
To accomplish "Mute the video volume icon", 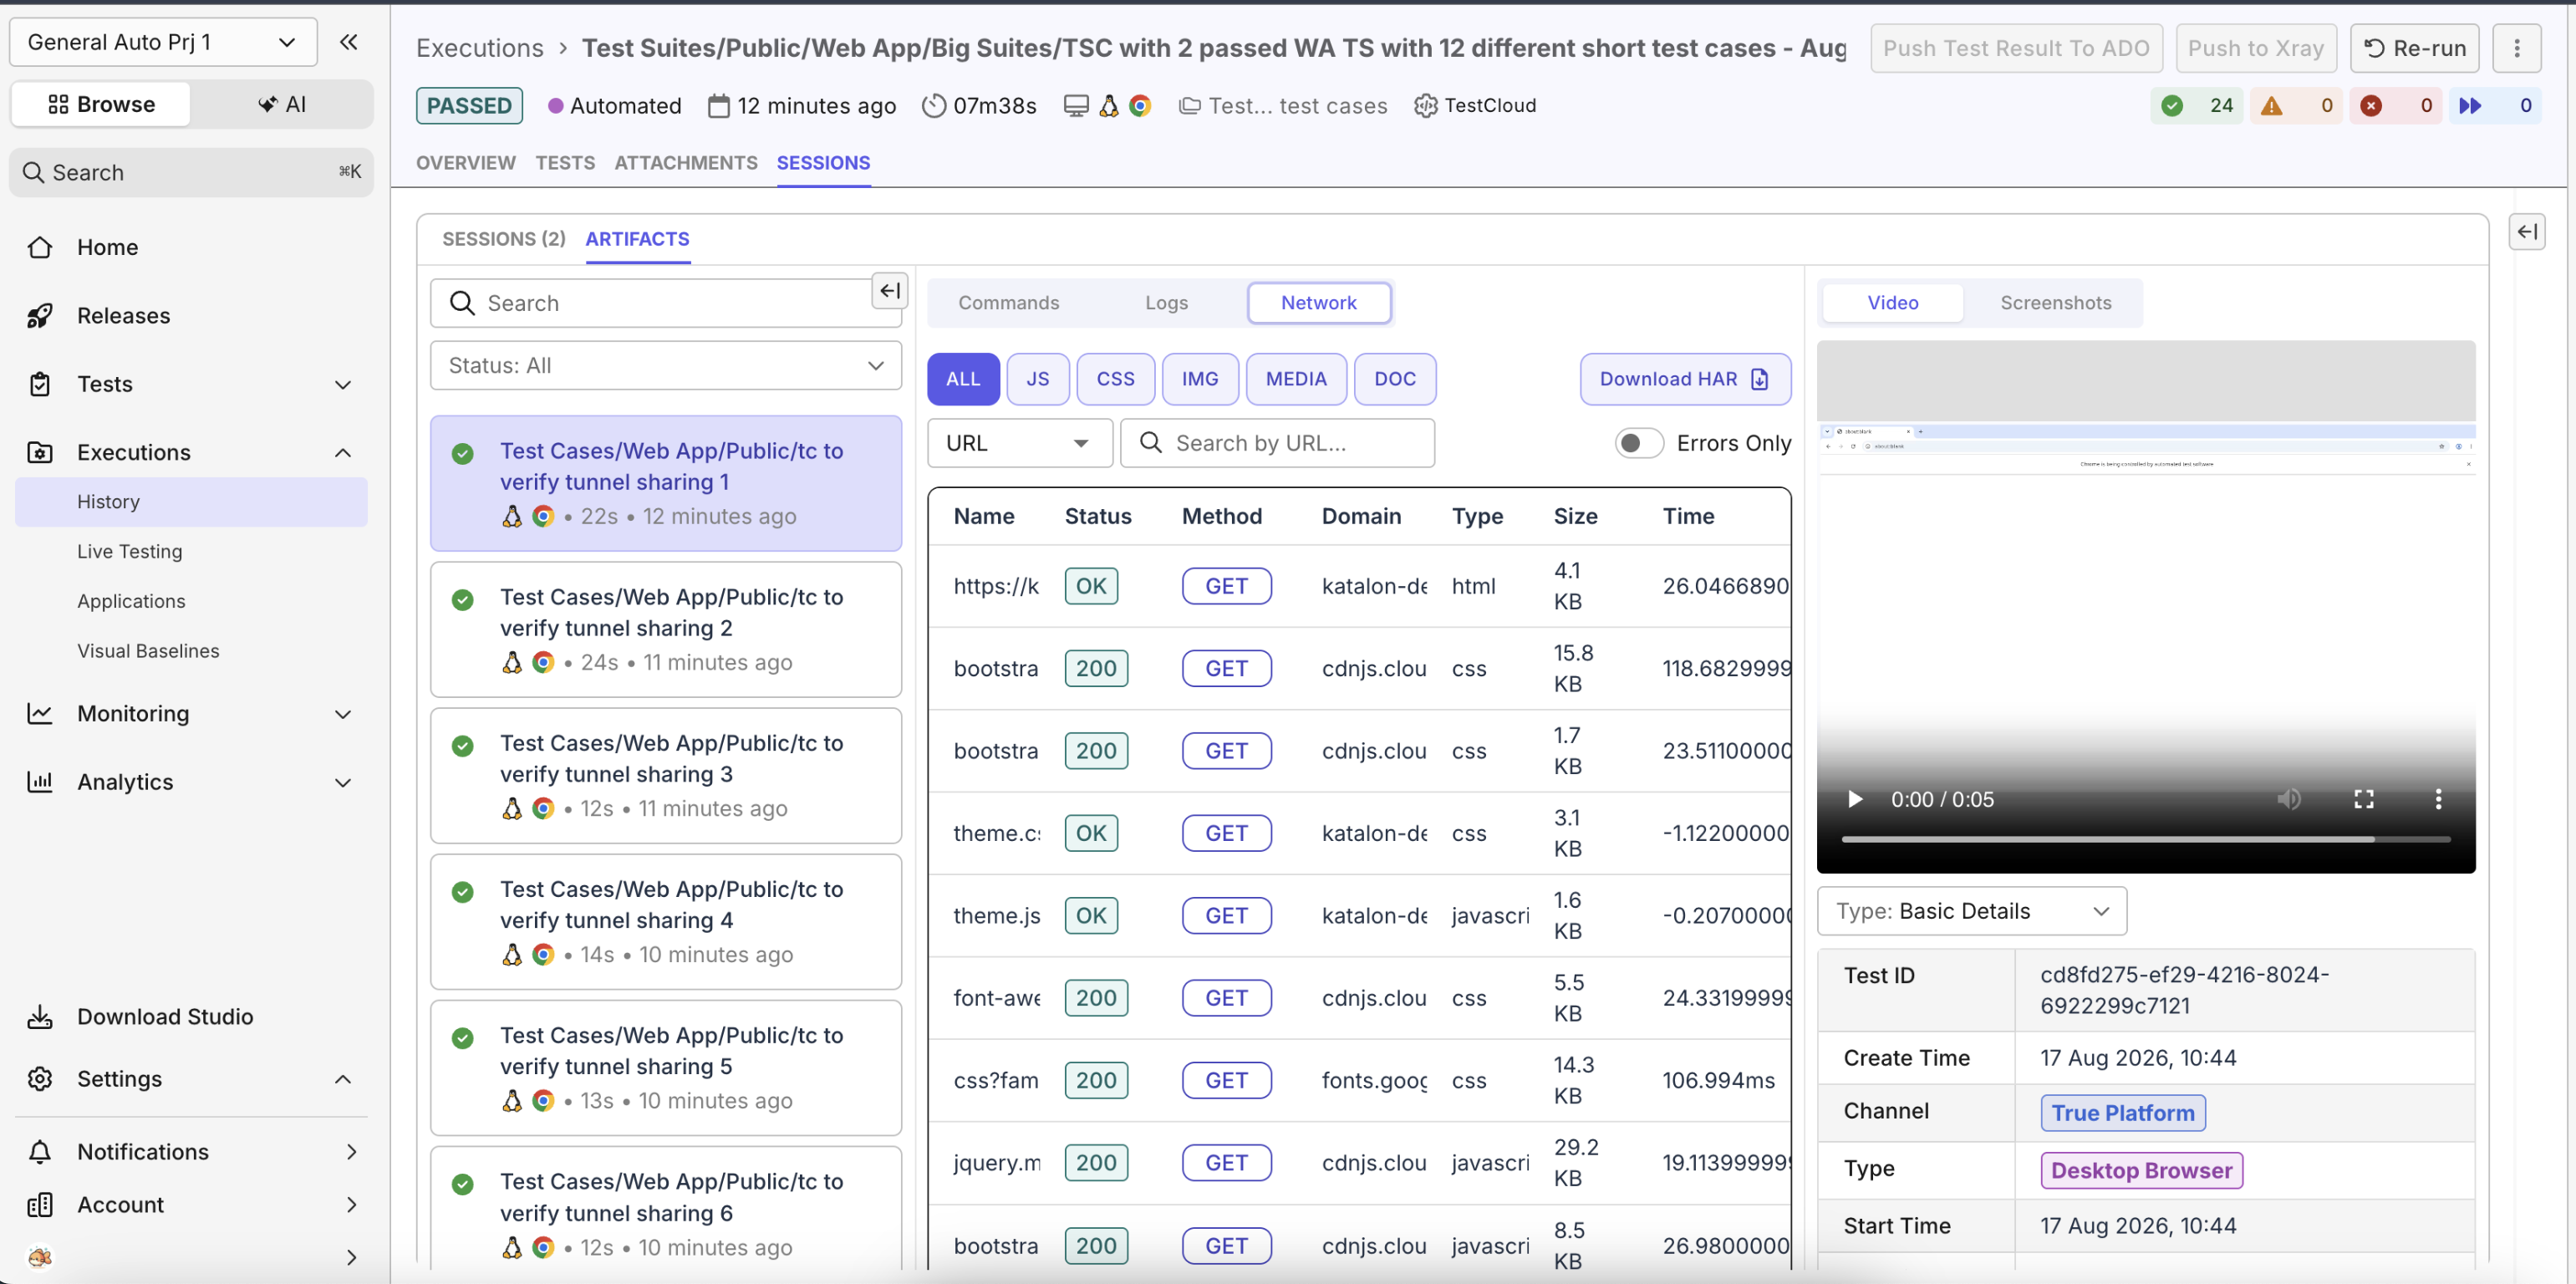I will pyautogui.click(x=2289, y=799).
